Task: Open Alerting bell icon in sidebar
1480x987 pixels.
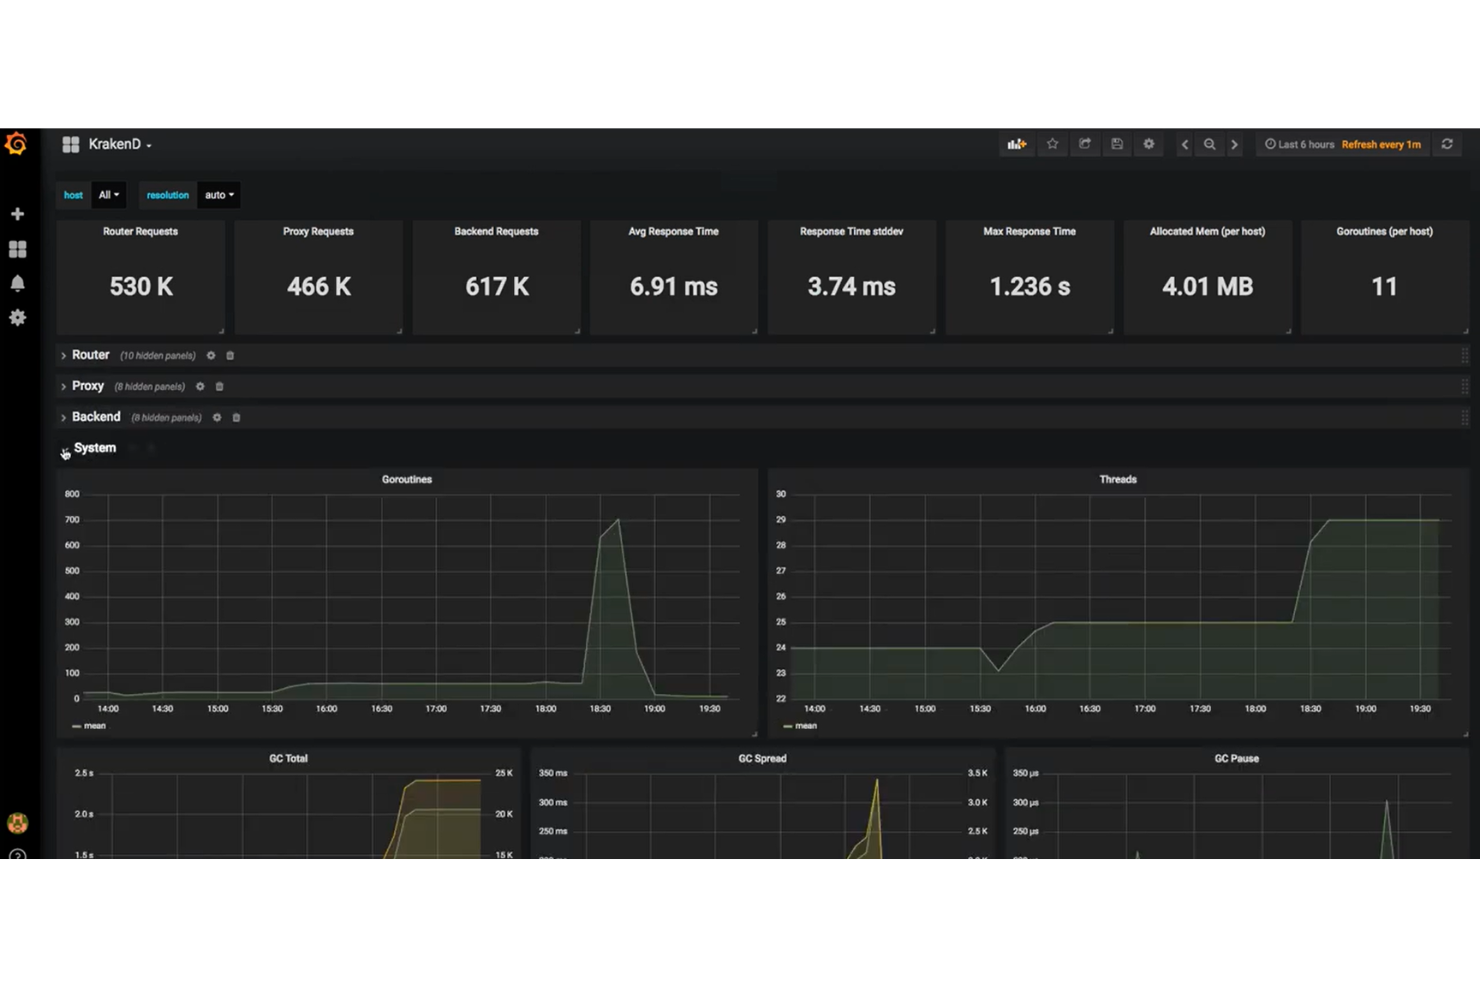Action: (x=17, y=283)
